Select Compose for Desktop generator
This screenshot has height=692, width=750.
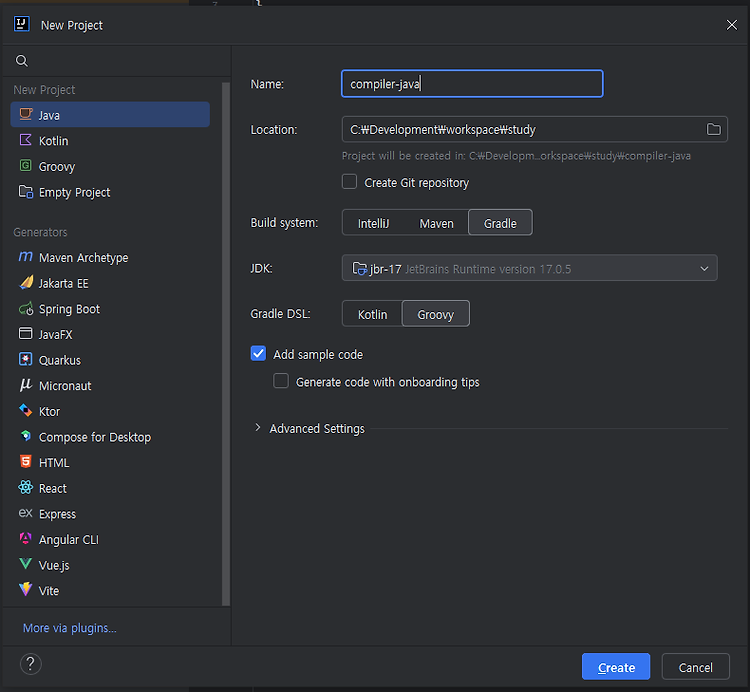(110, 437)
